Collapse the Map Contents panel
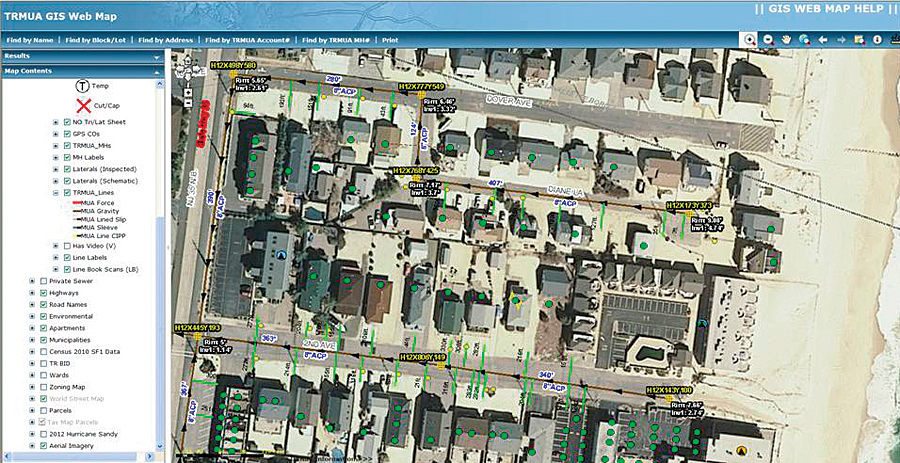Screen dimensions: 900x463 coord(156,72)
